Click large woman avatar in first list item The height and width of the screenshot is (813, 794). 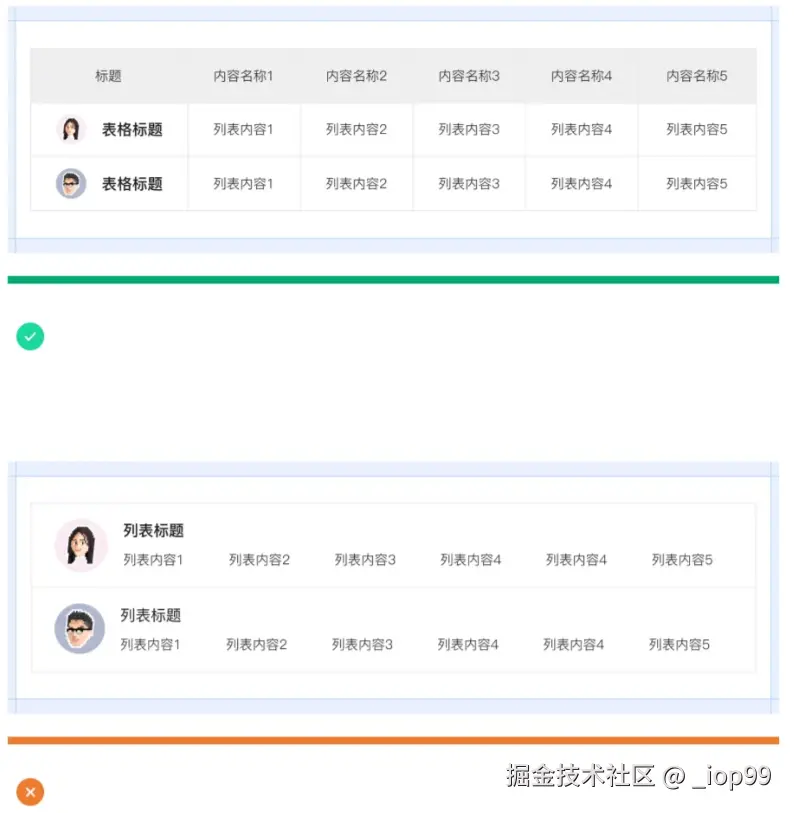point(81,545)
